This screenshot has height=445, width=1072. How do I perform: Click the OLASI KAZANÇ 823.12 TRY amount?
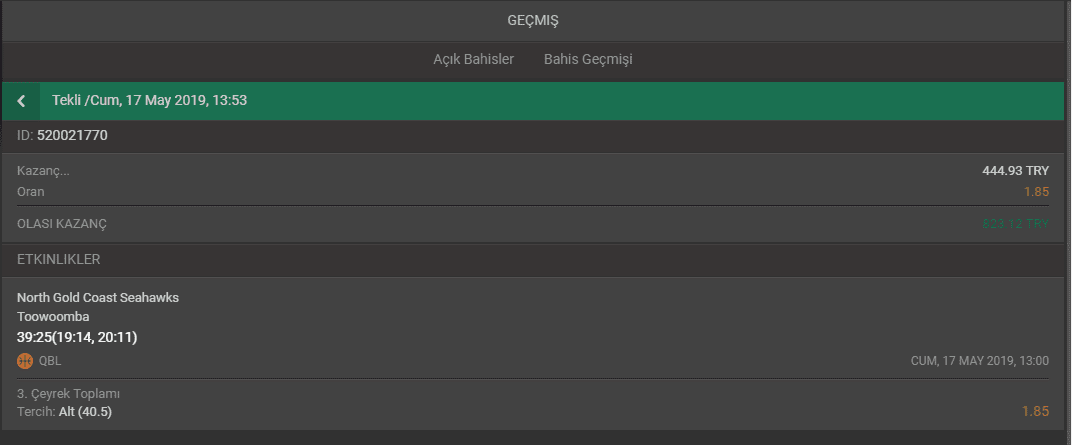pyautogui.click(x=1015, y=224)
